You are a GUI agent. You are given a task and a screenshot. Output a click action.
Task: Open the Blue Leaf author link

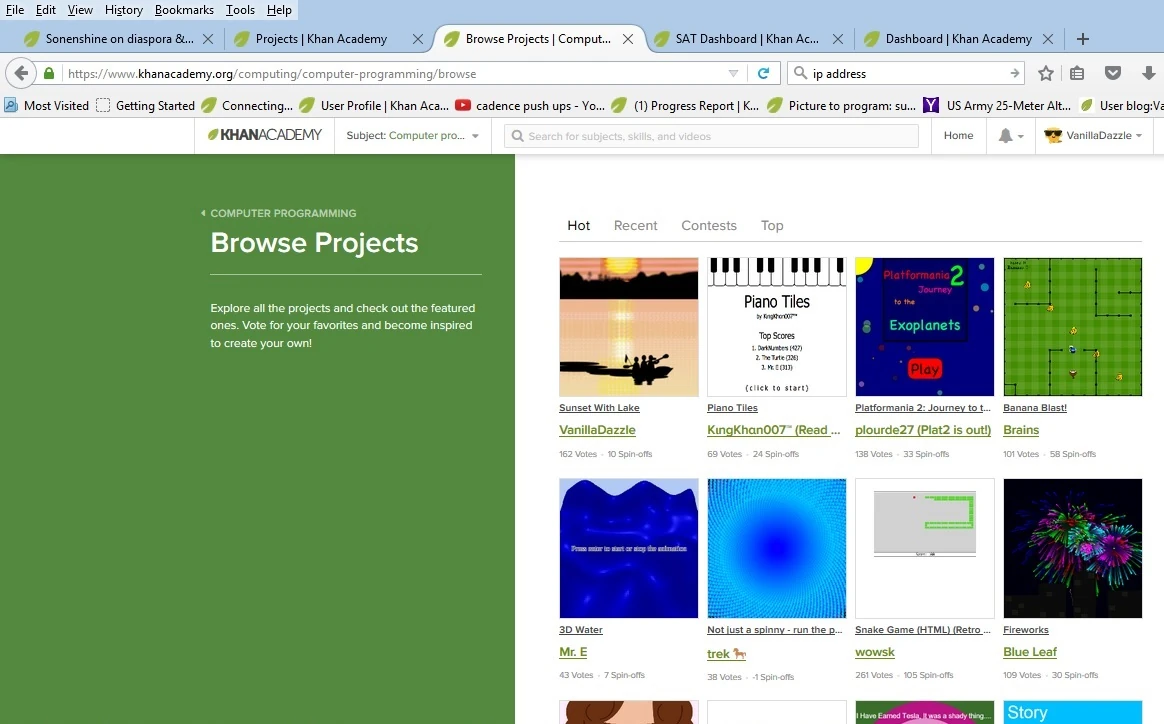pos(1030,652)
